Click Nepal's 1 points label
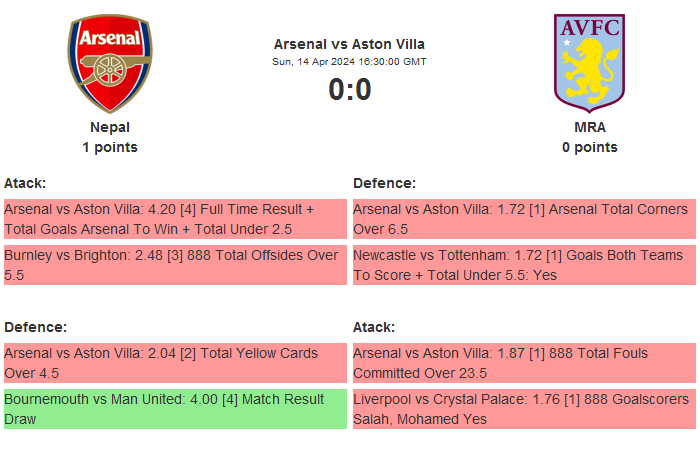The height and width of the screenshot is (460, 700). coord(110,147)
